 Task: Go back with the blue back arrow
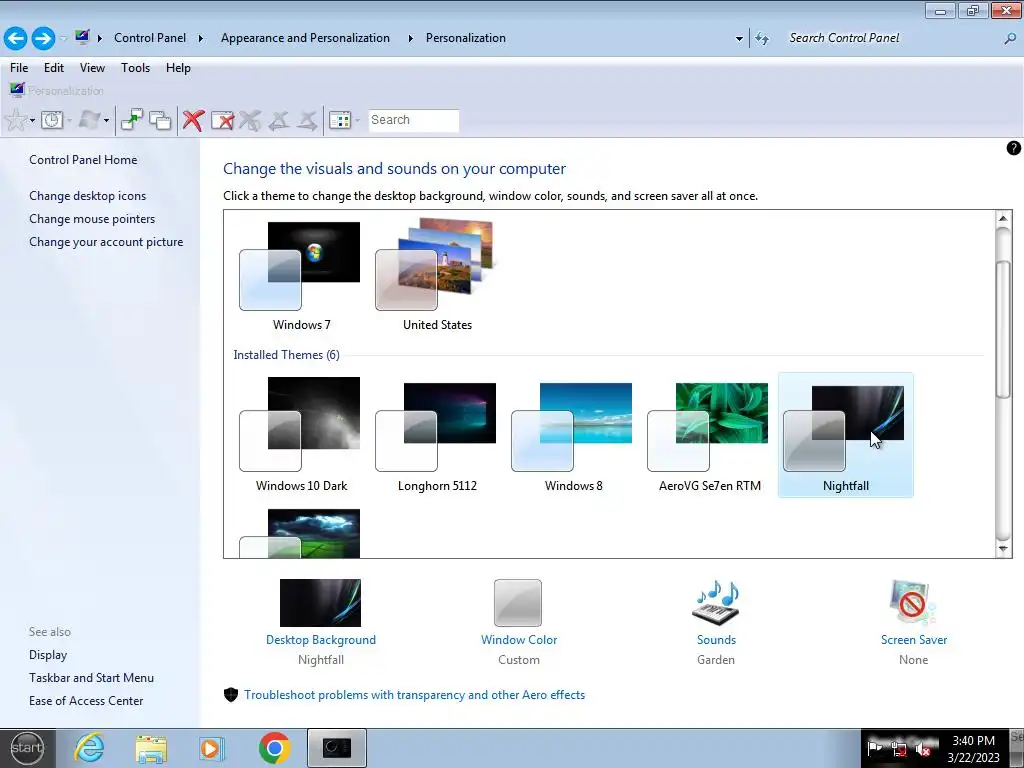pyautogui.click(x=16, y=38)
